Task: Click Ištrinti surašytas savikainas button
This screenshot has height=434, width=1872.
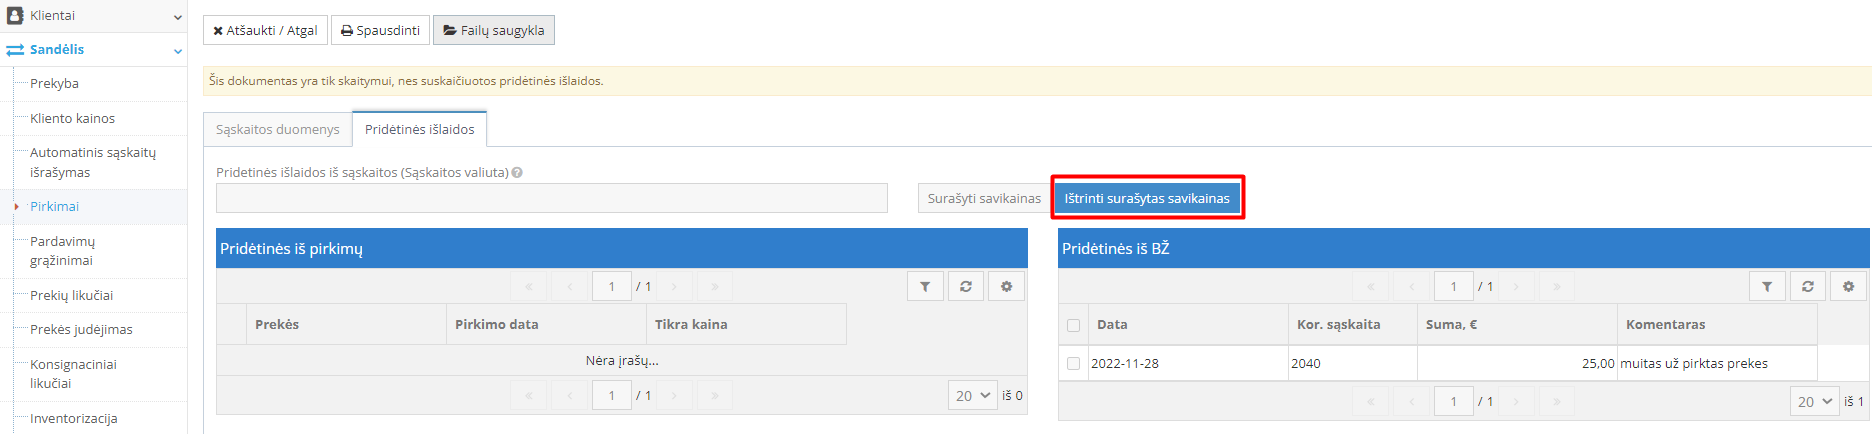Action: pos(1147,198)
